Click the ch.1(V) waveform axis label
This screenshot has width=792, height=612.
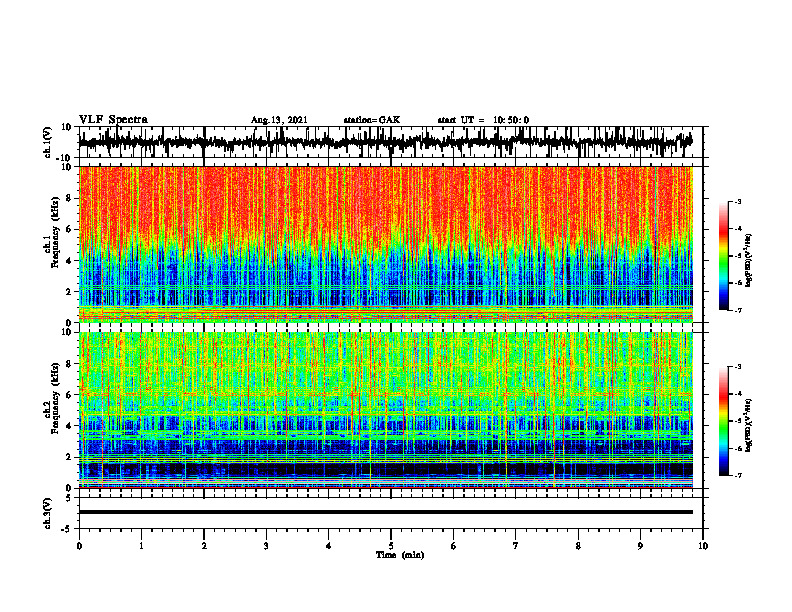[48, 142]
